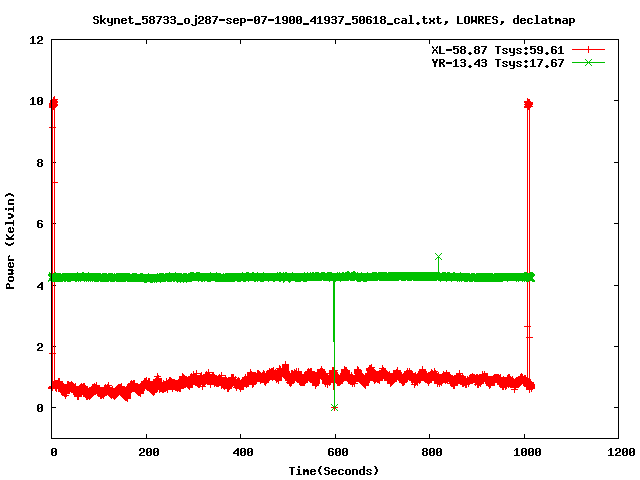Screen dimensions: 640x480
Task: Click the x-axis tick label 600
Action: (338, 452)
